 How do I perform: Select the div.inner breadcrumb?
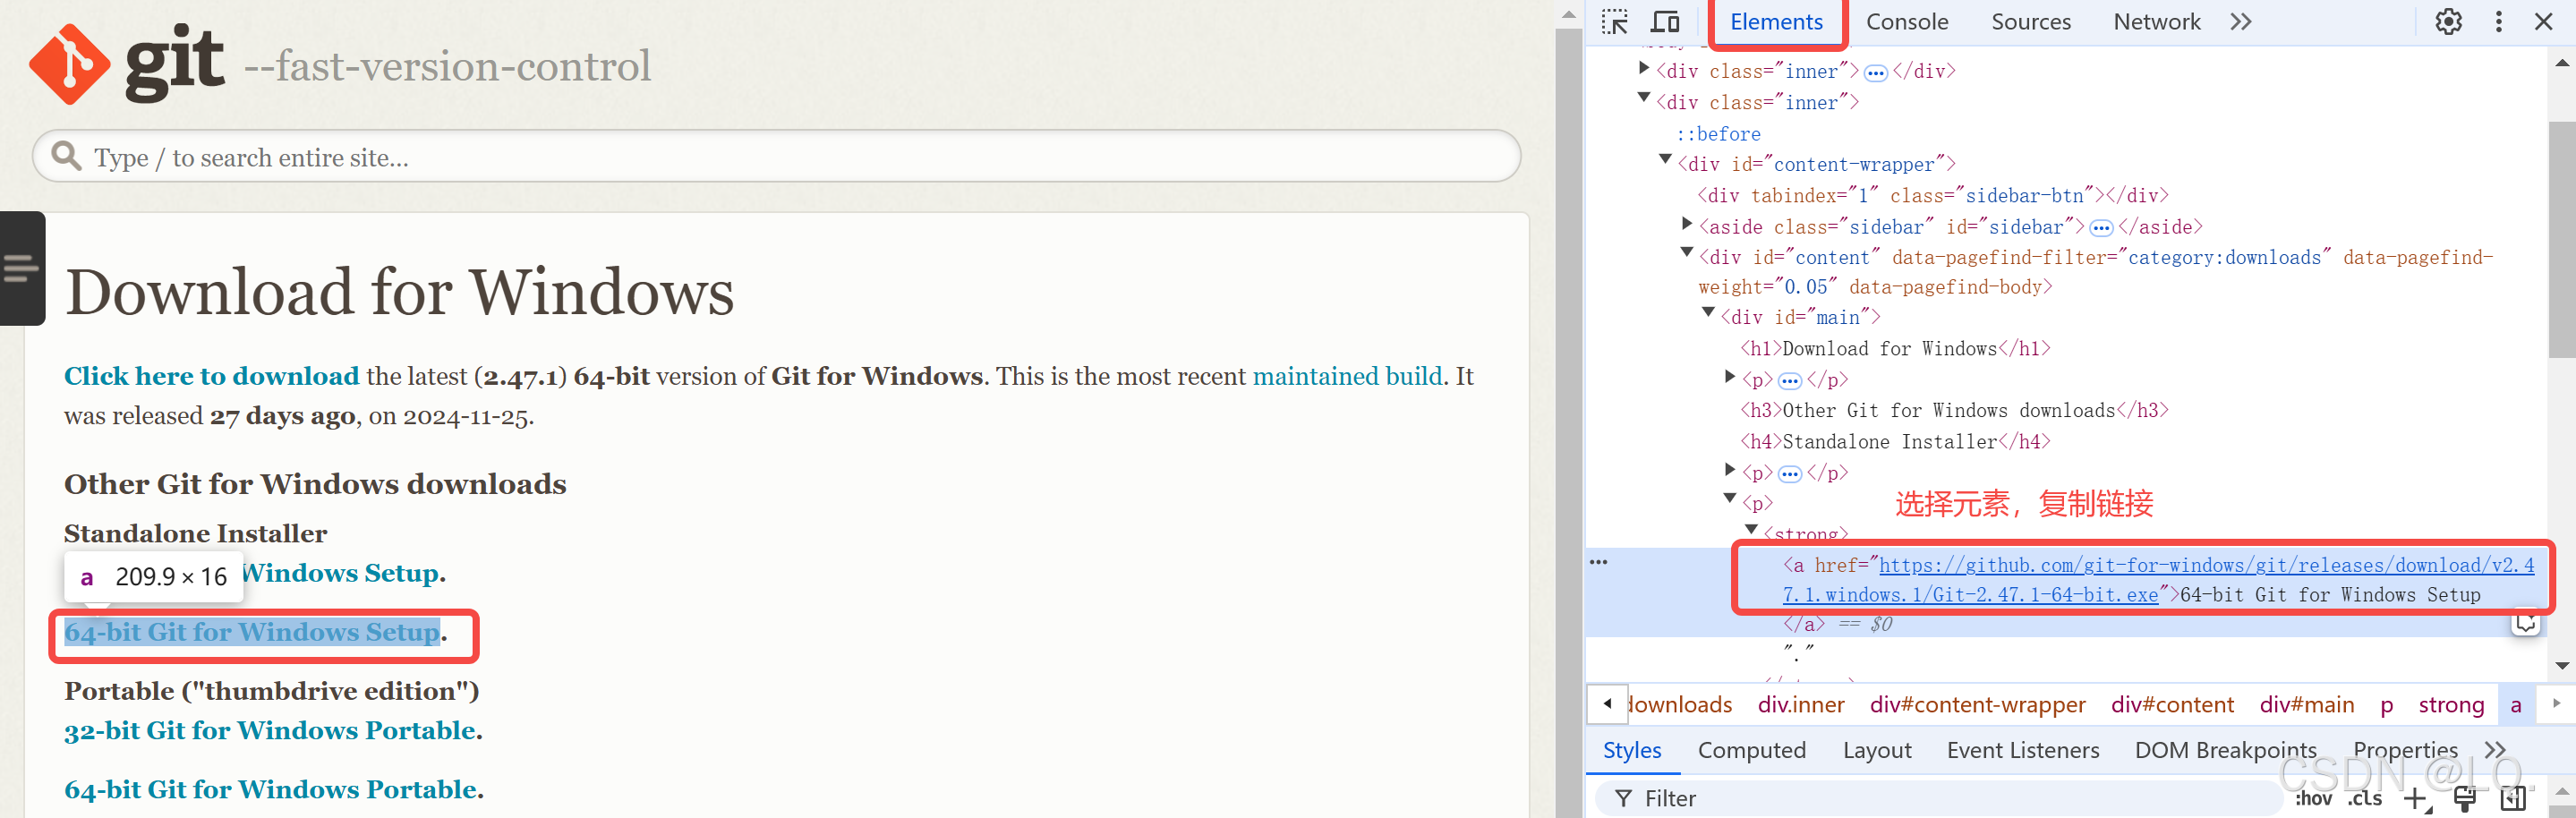pos(1800,704)
